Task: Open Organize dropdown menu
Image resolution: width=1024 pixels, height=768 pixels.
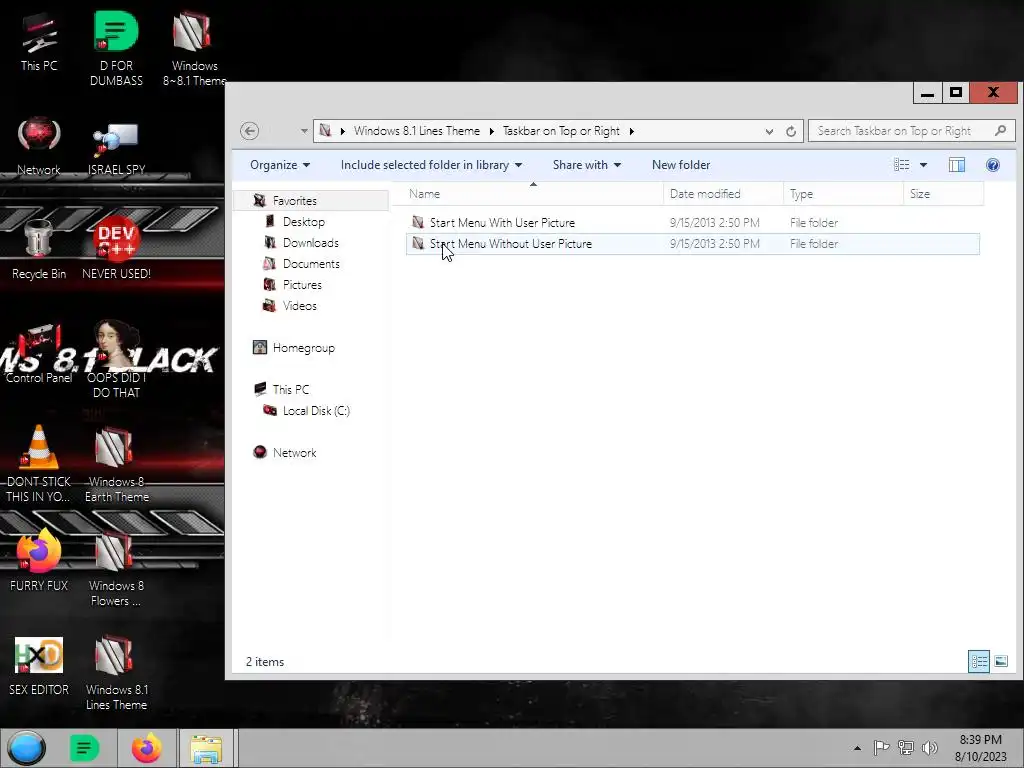Action: point(280,165)
